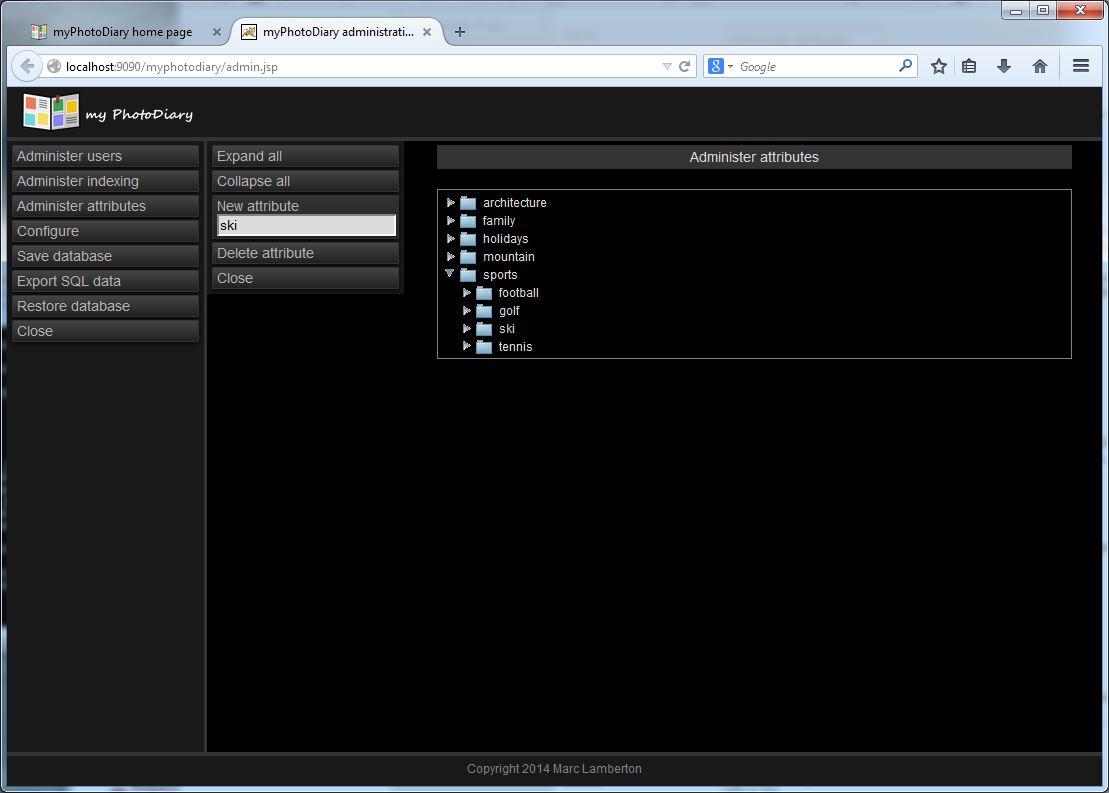Open the bookmarks list icon
Viewport: 1109px width, 793px height.
[x=969, y=66]
